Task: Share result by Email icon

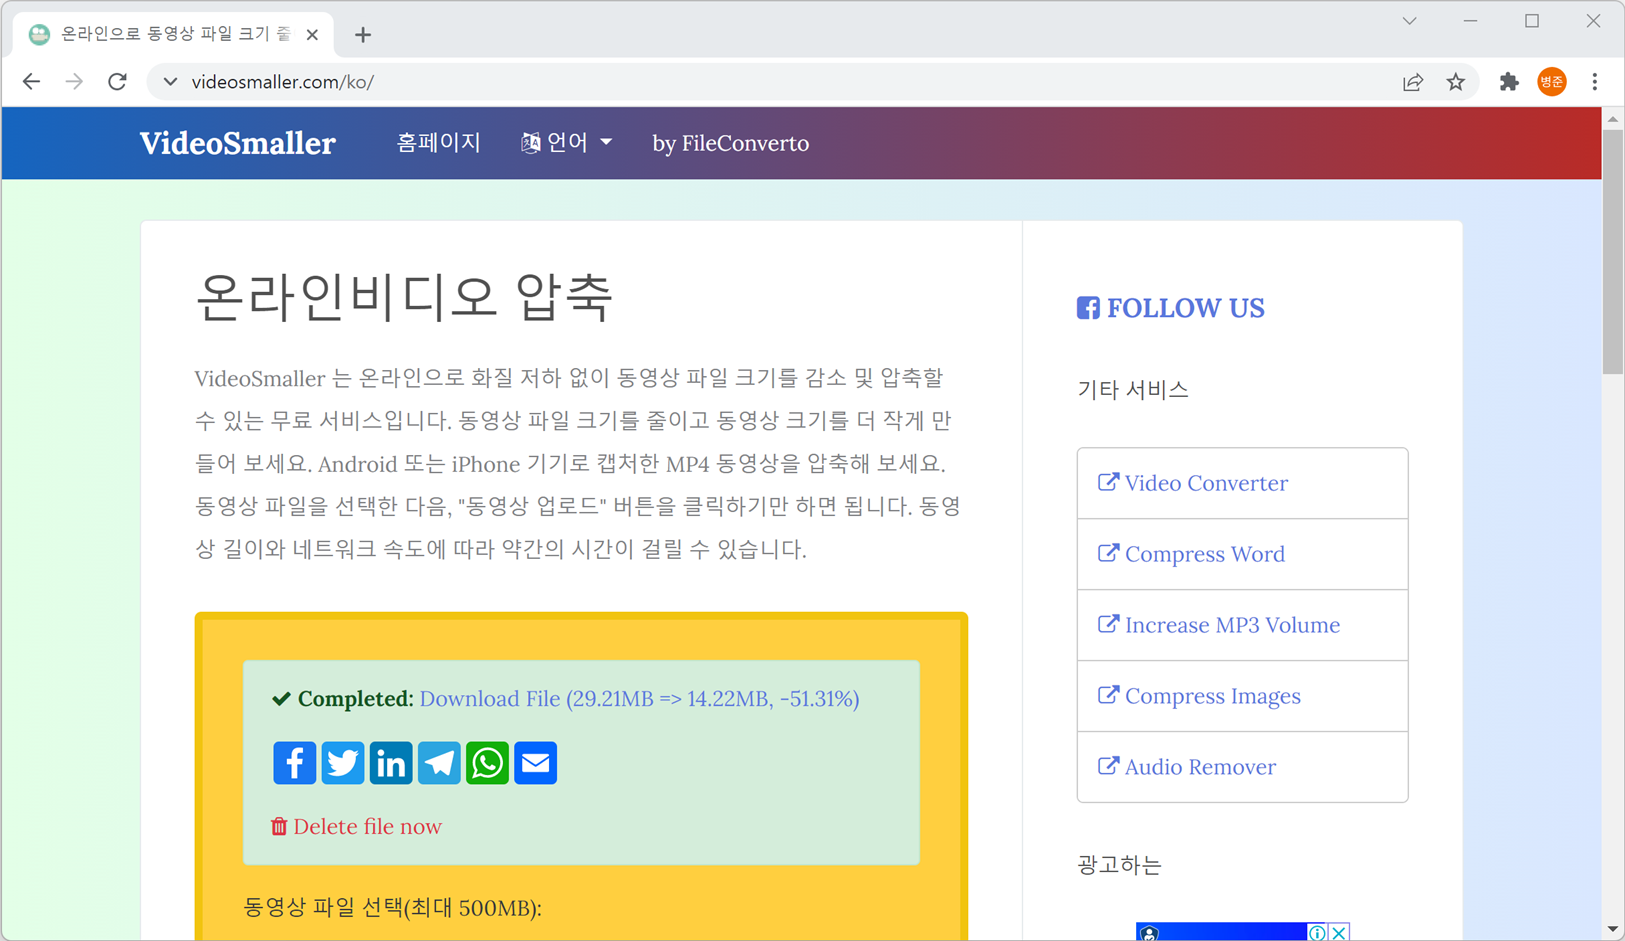Action: coord(535,763)
